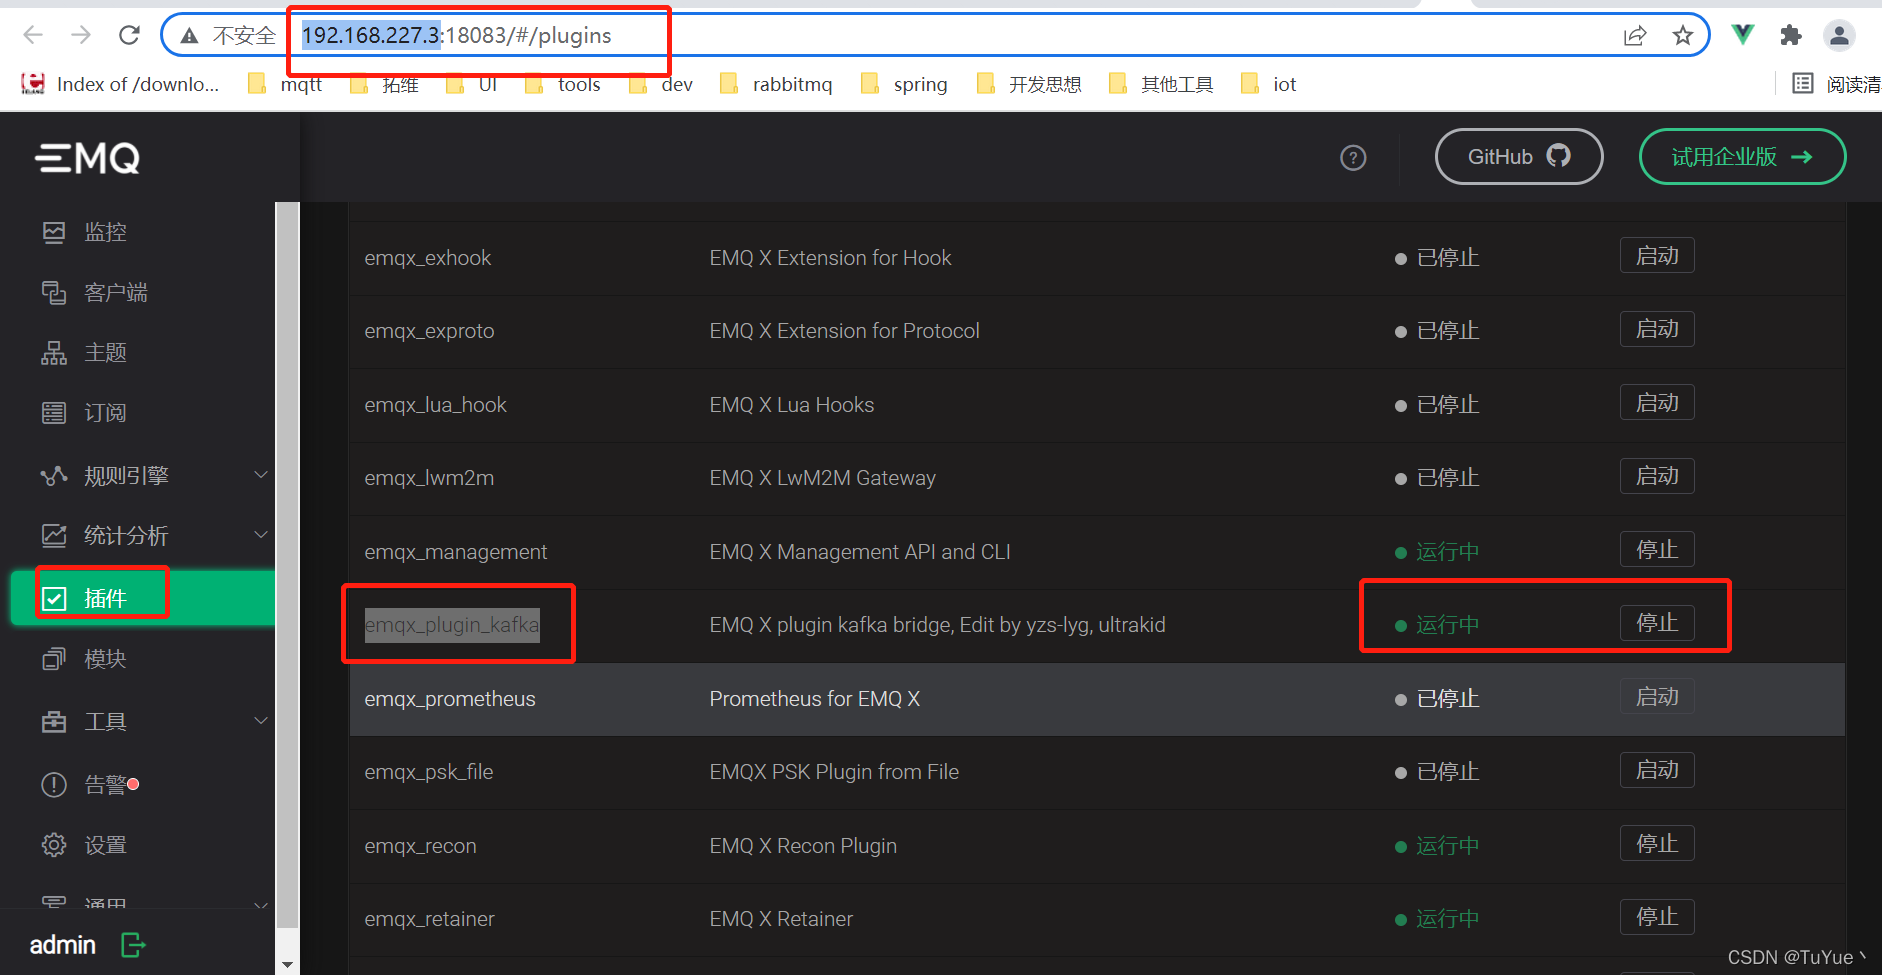
Task: Stop the emqx_management plugin
Action: [1657, 550]
